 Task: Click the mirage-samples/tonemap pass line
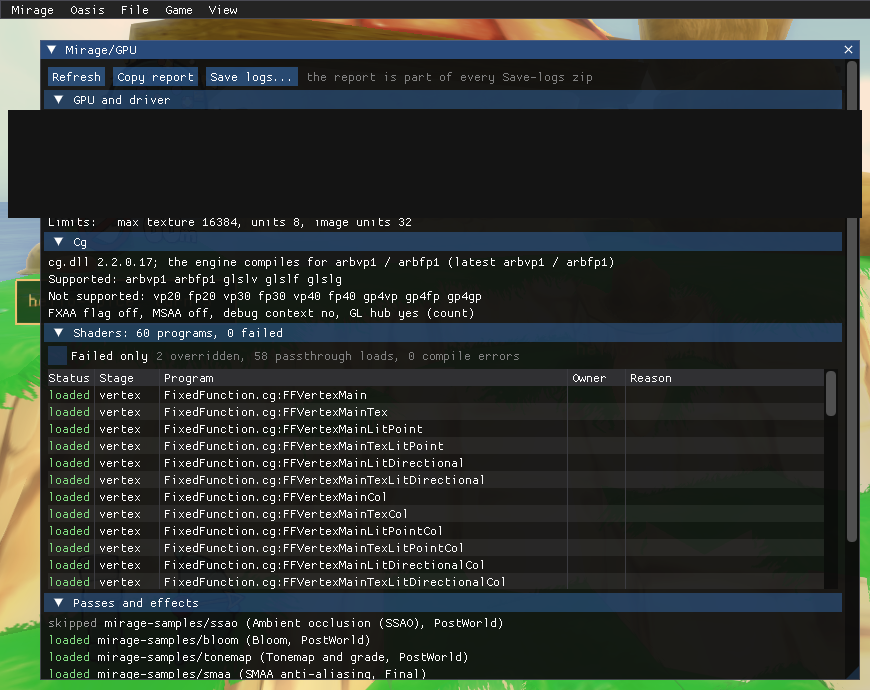pyautogui.click(x=259, y=657)
